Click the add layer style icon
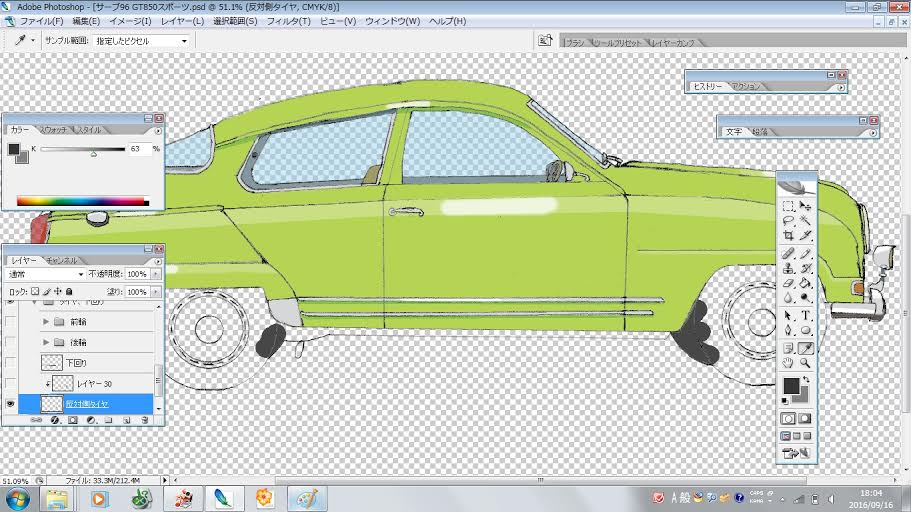 [55, 420]
